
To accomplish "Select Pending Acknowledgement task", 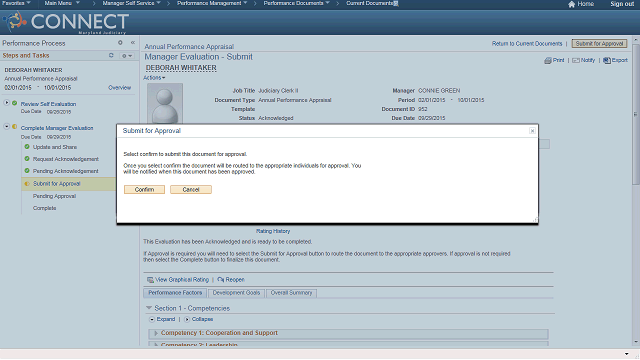I will 65,171.
